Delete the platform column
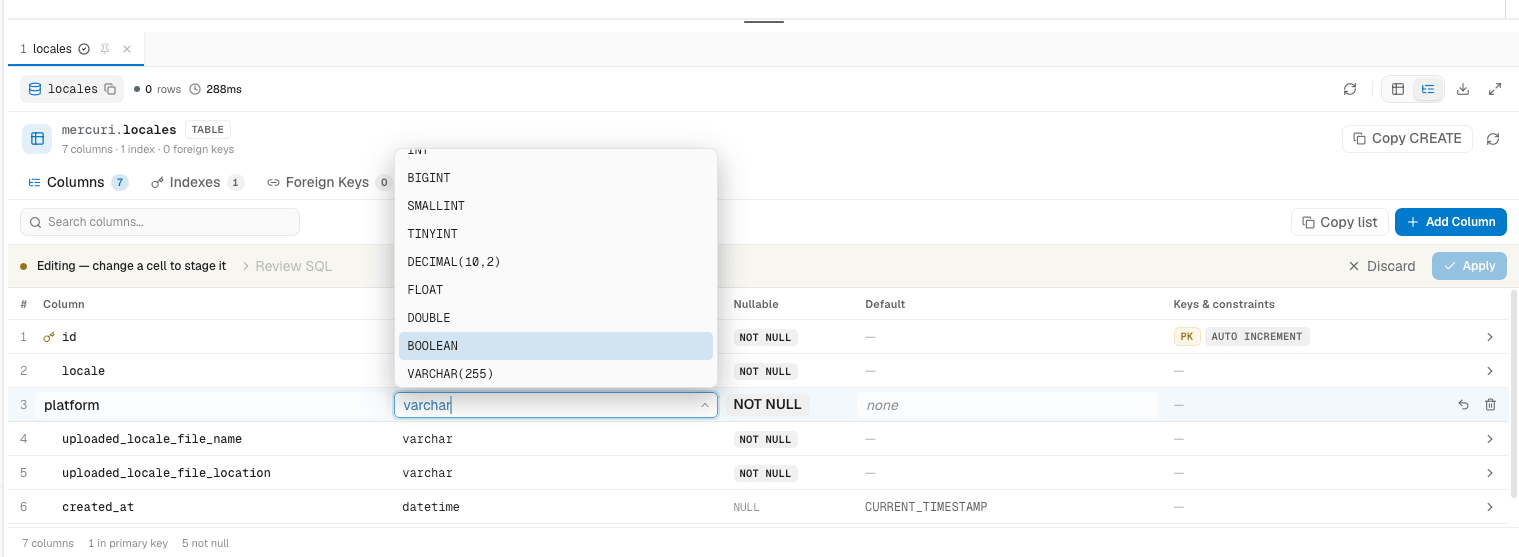Screen dimensions: 1519x557 coord(1490,405)
